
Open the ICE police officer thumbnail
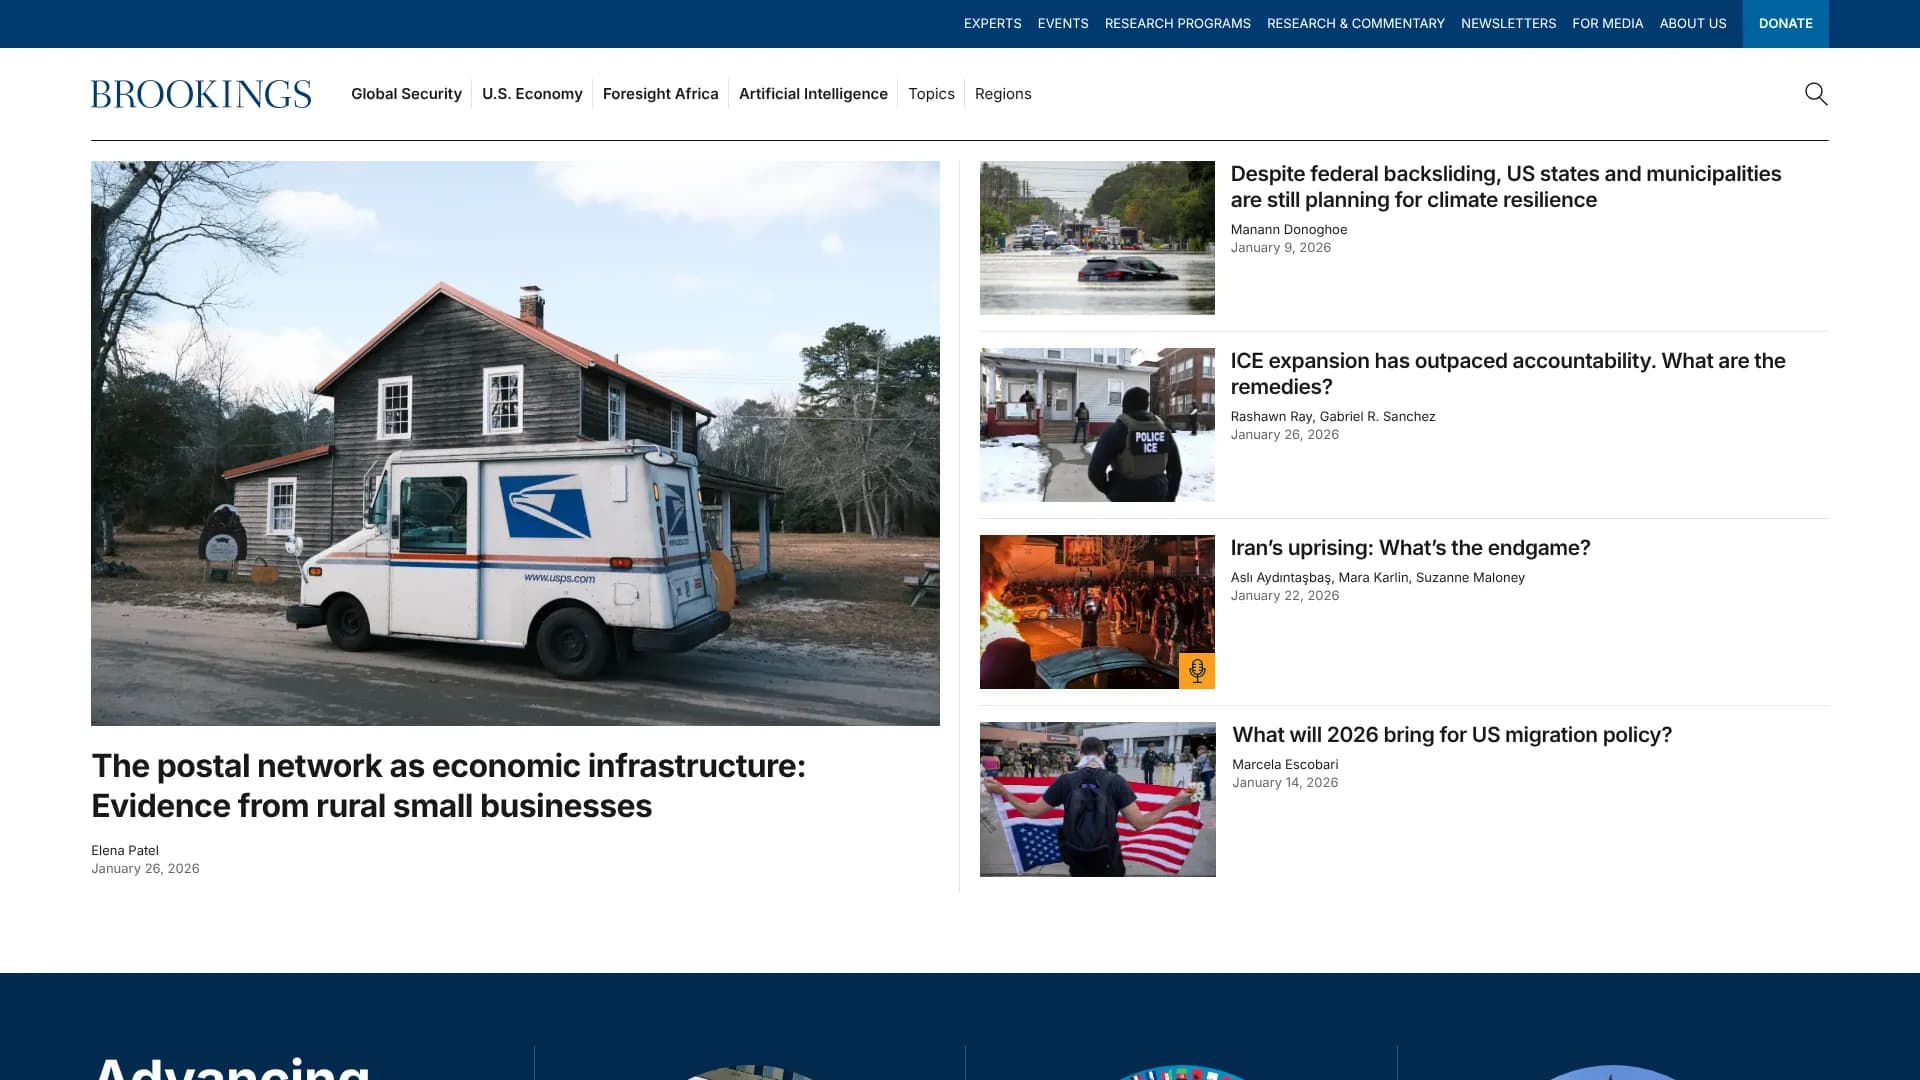click(x=1096, y=425)
